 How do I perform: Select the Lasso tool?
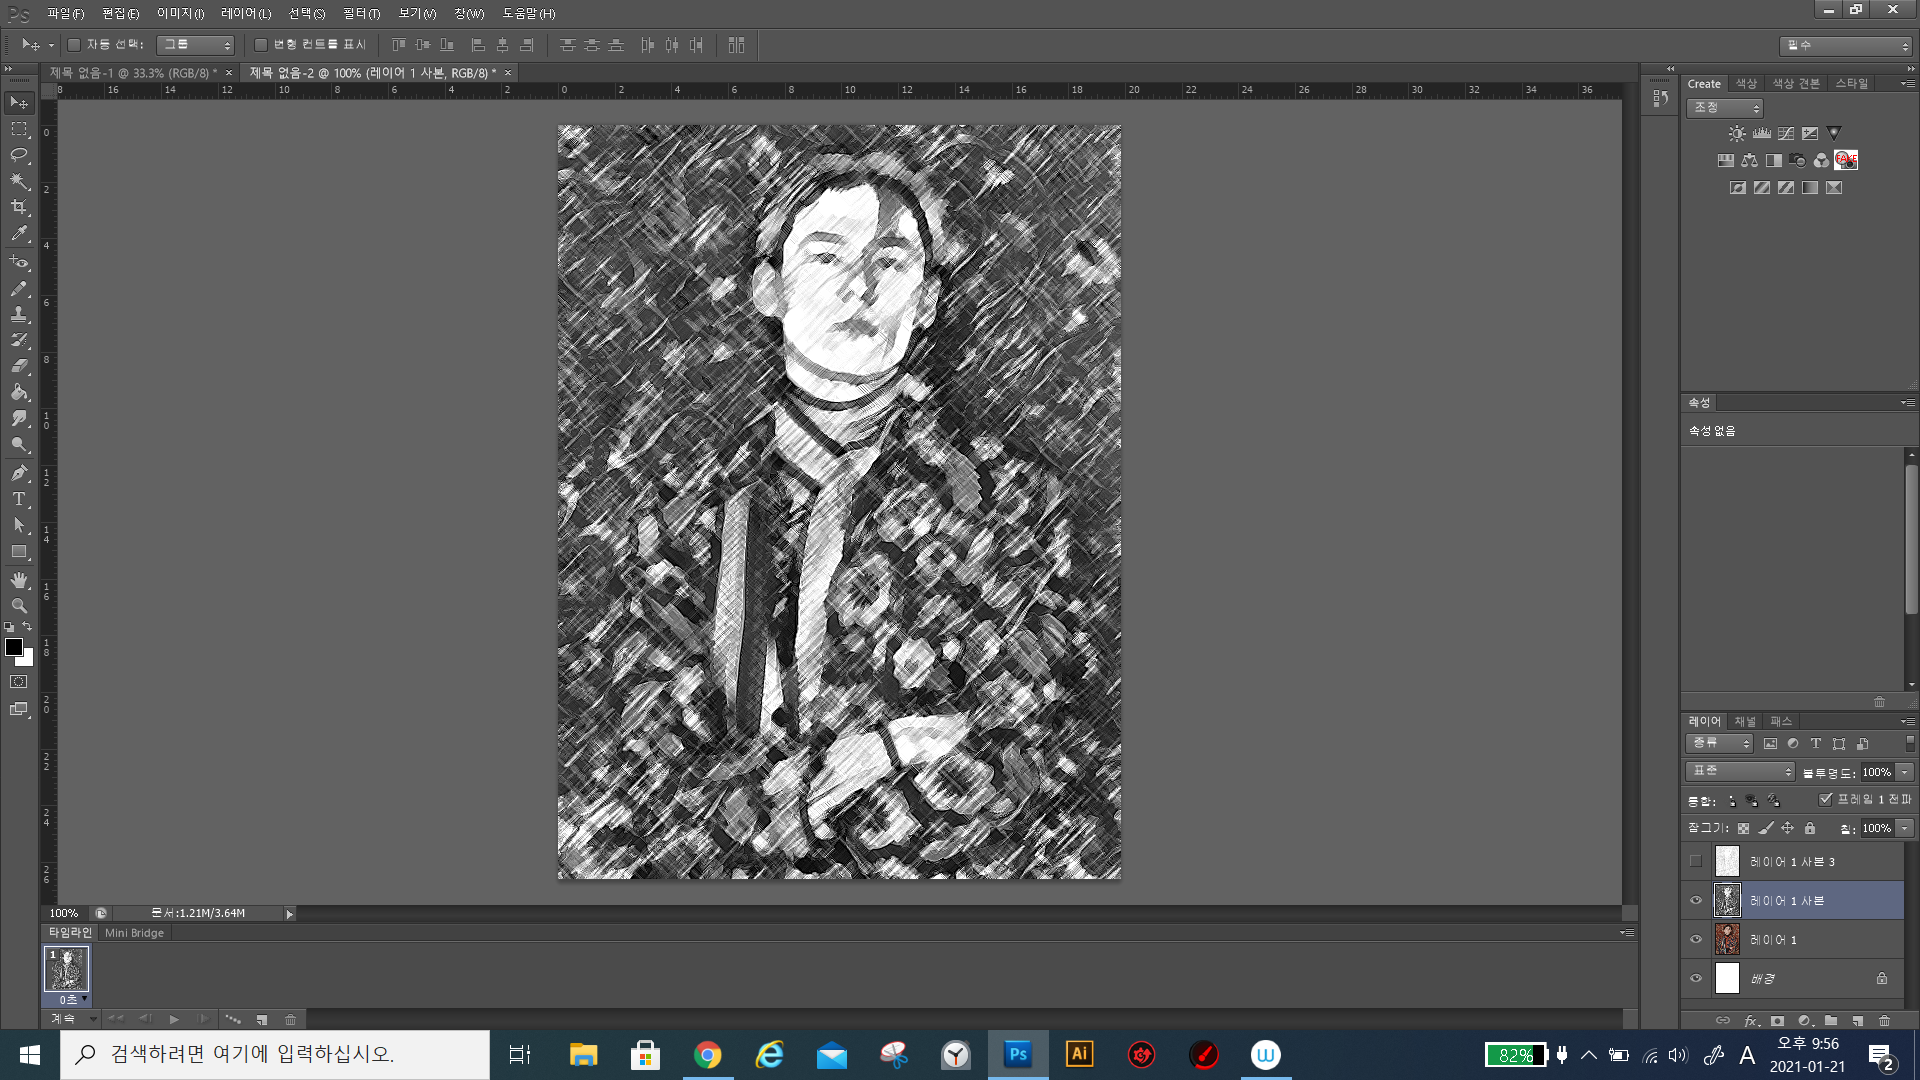(19, 155)
